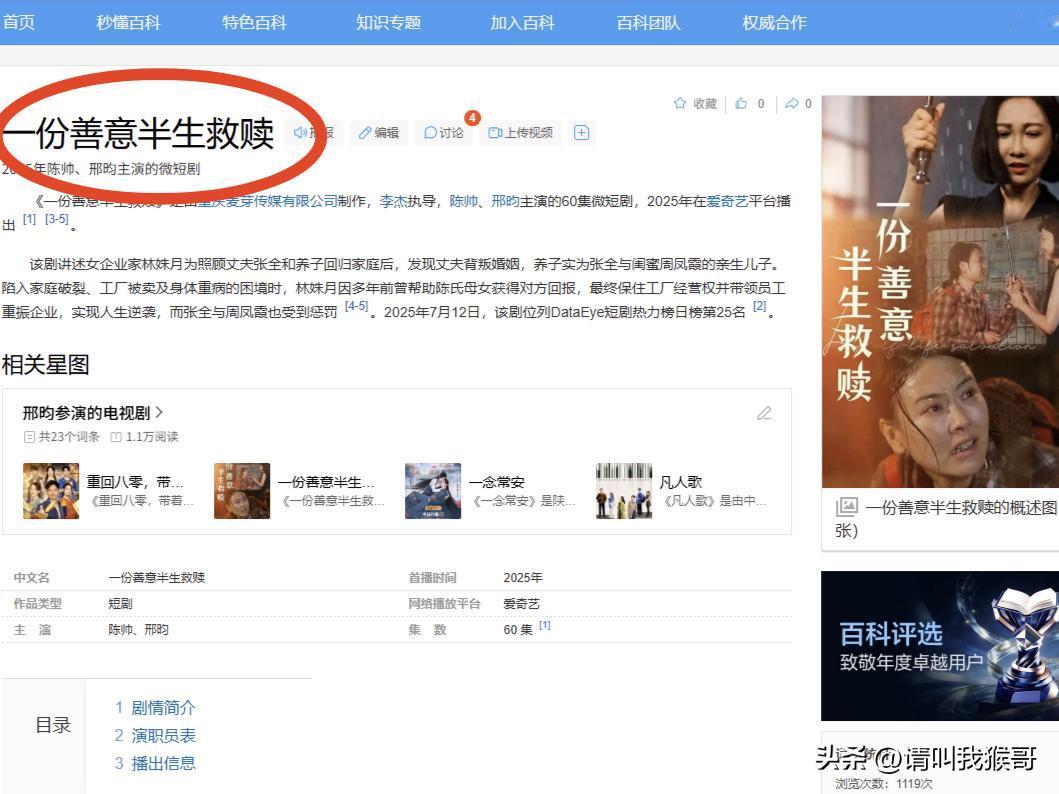The image size is (1059, 794).
Task: Give a thumbs up with the 点赞 icon
Action: coord(741,103)
